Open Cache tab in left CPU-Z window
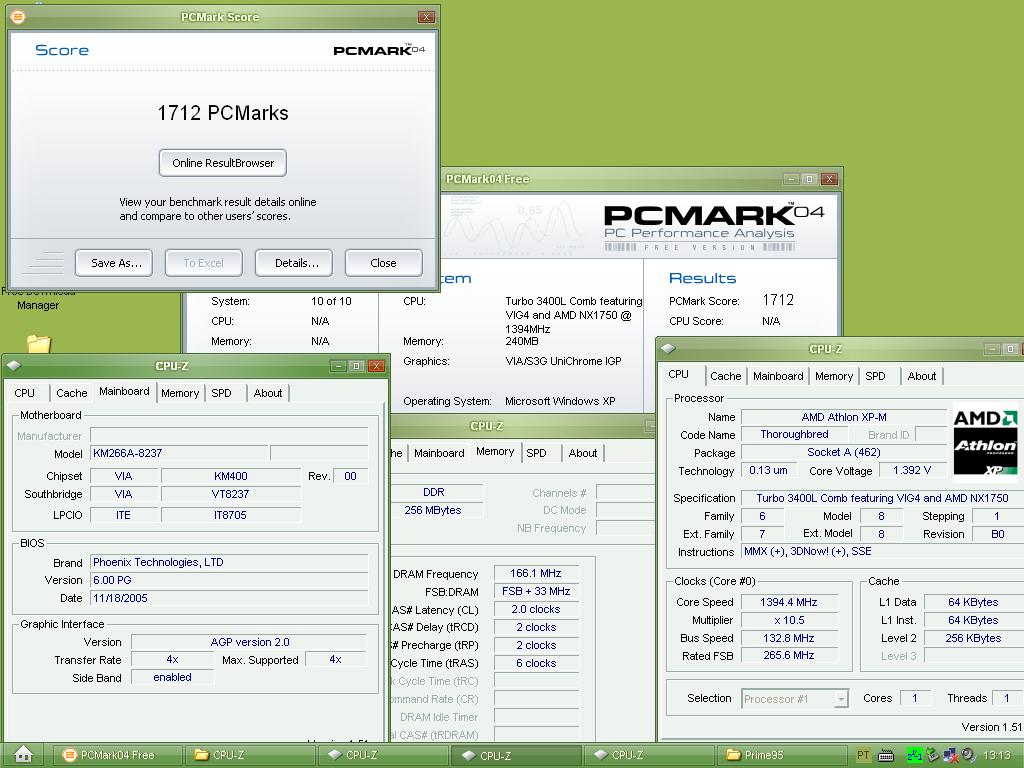The width and height of the screenshot is (1024, 768). tap(71, 393)
